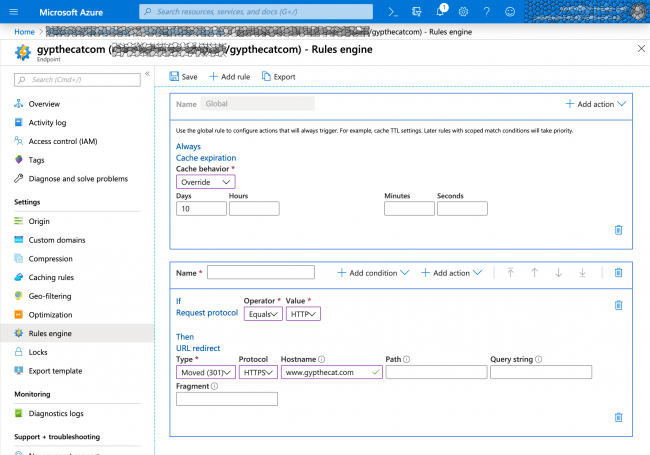The image size is (650, 455).
Task: Add a new rule
Action: [229, 77]
